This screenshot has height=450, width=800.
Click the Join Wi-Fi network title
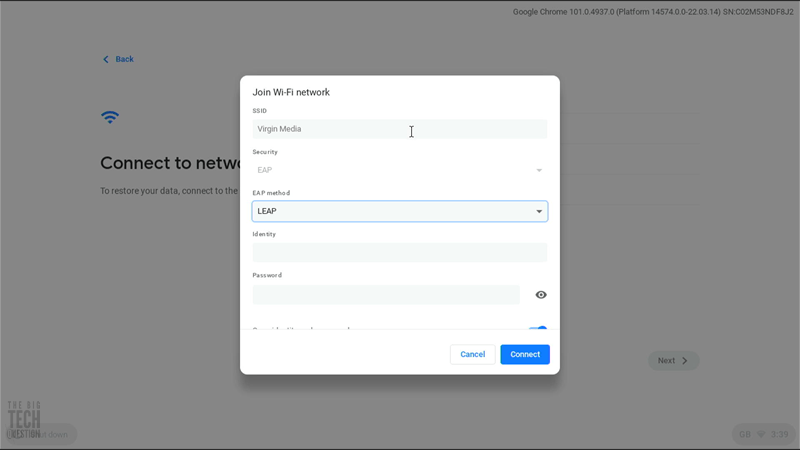click(291, 92)
